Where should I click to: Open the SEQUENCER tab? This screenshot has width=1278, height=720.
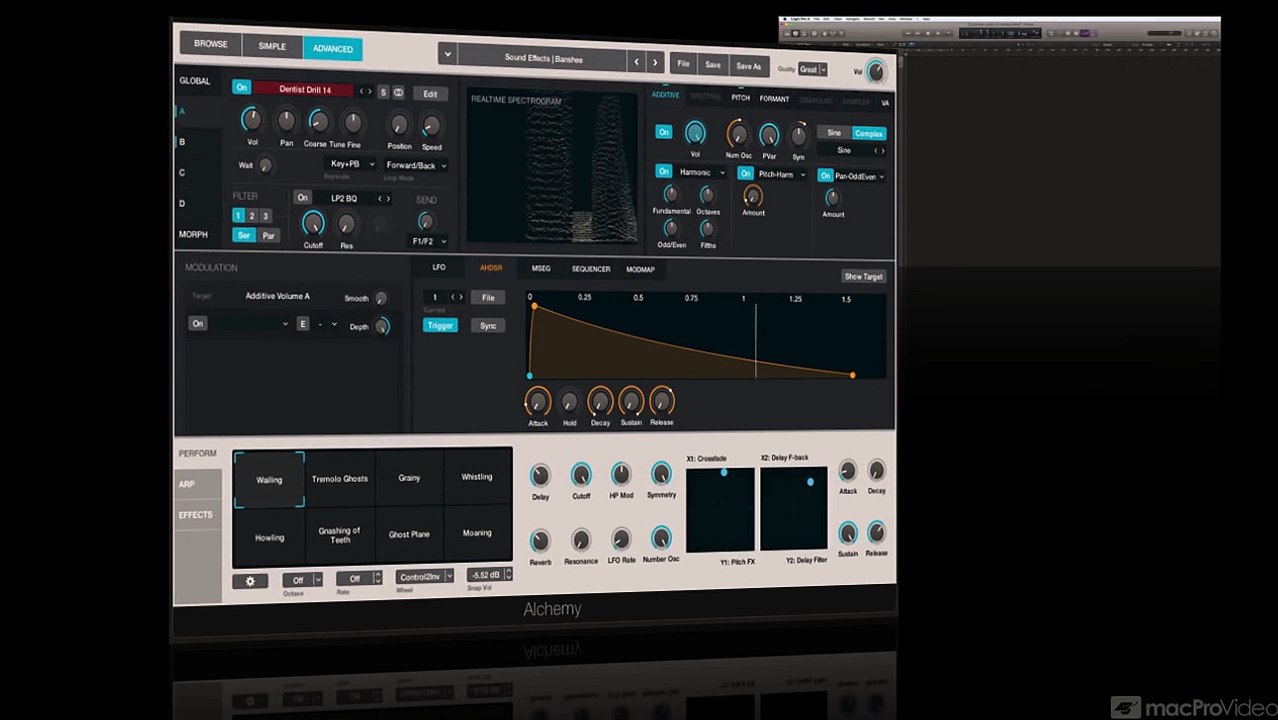pyautogui.click(x=591, y=269)
